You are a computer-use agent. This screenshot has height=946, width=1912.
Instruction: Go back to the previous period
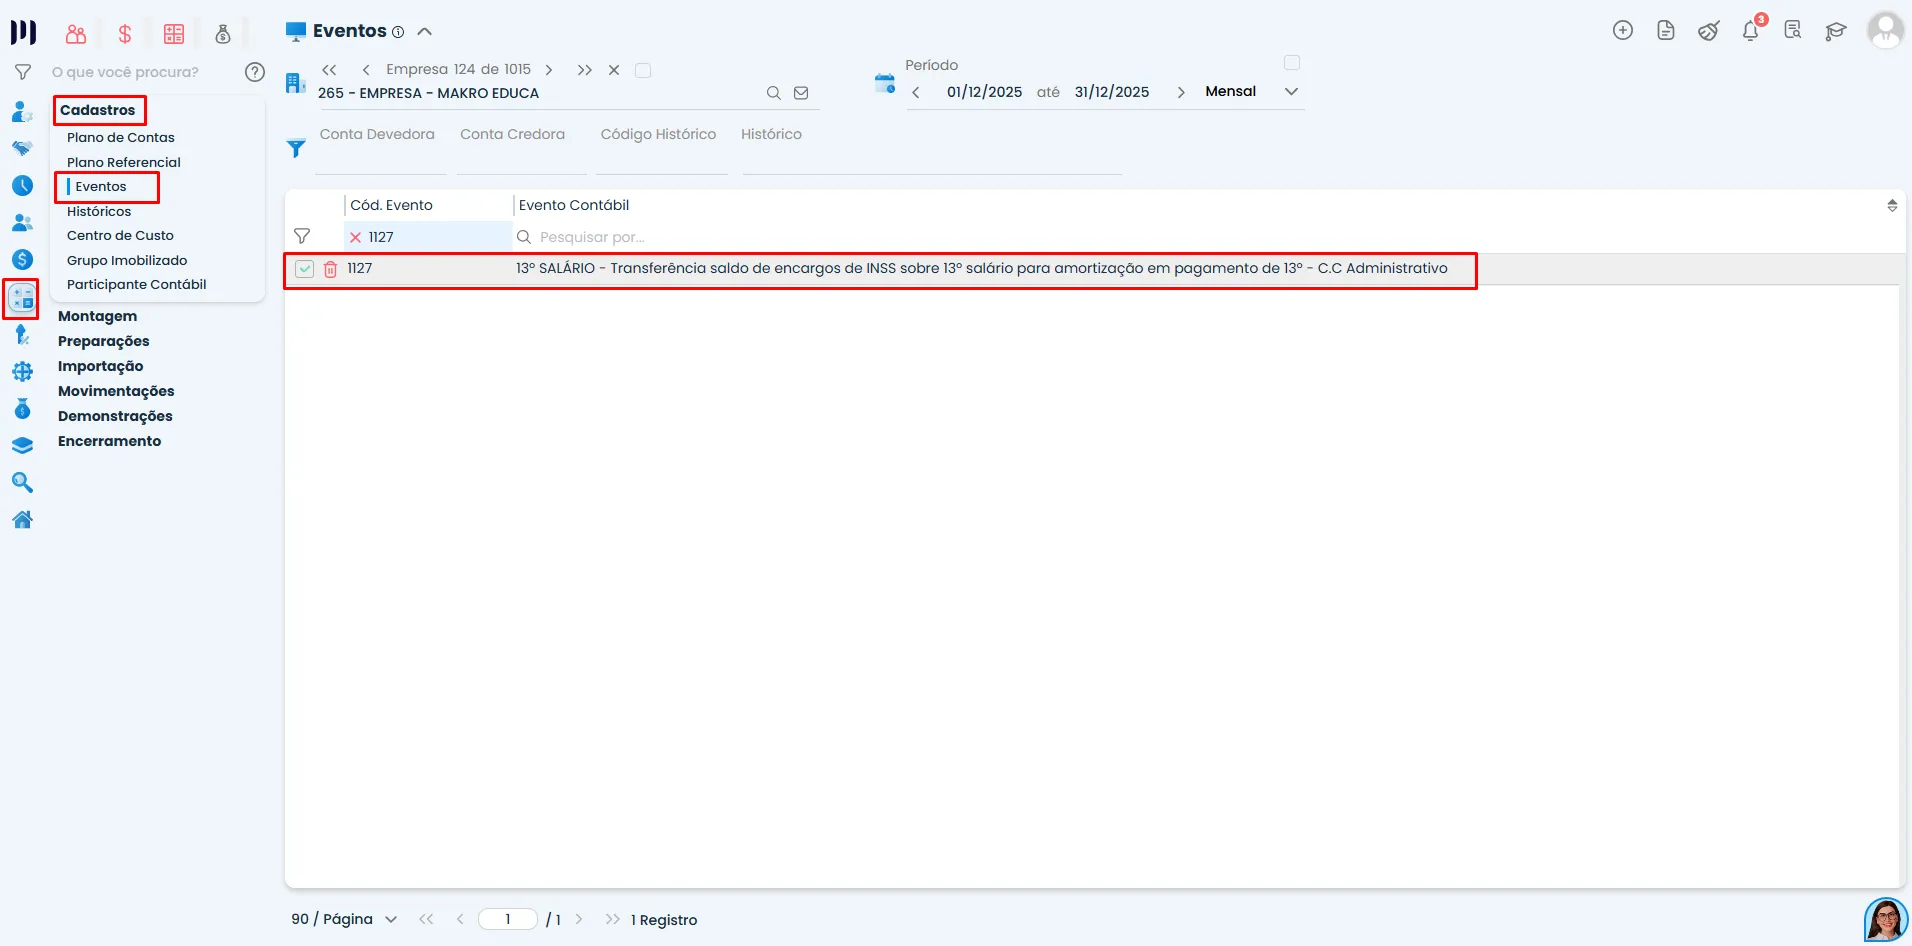[x=916, y=92]
